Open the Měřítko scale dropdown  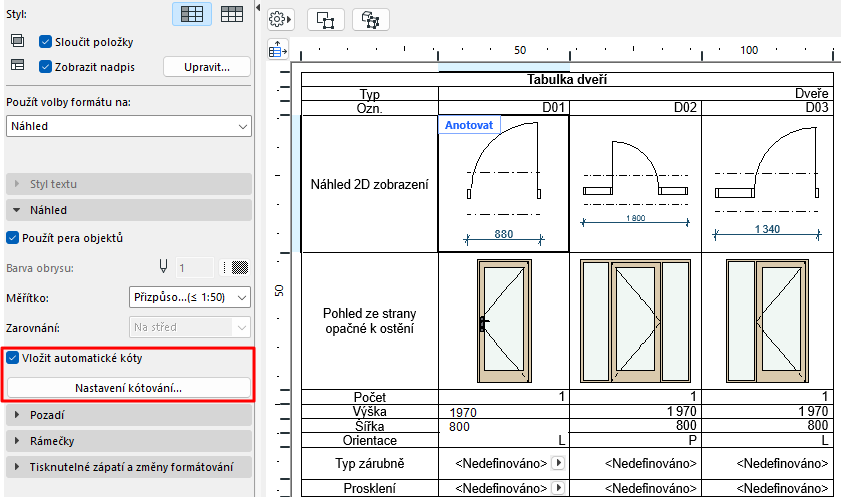(x=190, y=297)
